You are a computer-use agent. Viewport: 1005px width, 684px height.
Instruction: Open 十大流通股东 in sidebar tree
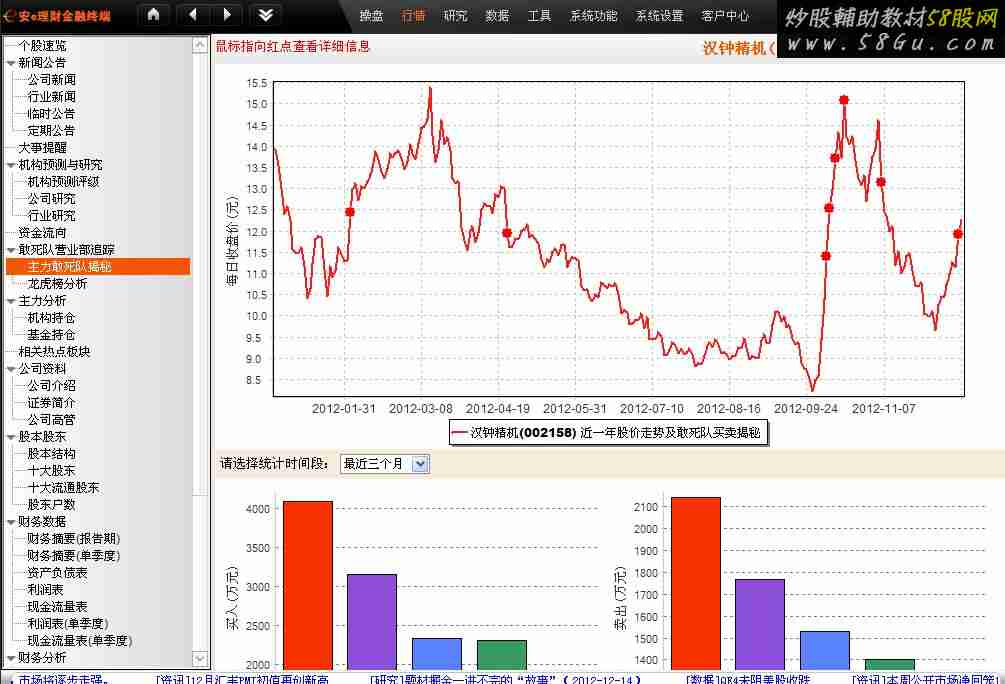tap(63, 488)
